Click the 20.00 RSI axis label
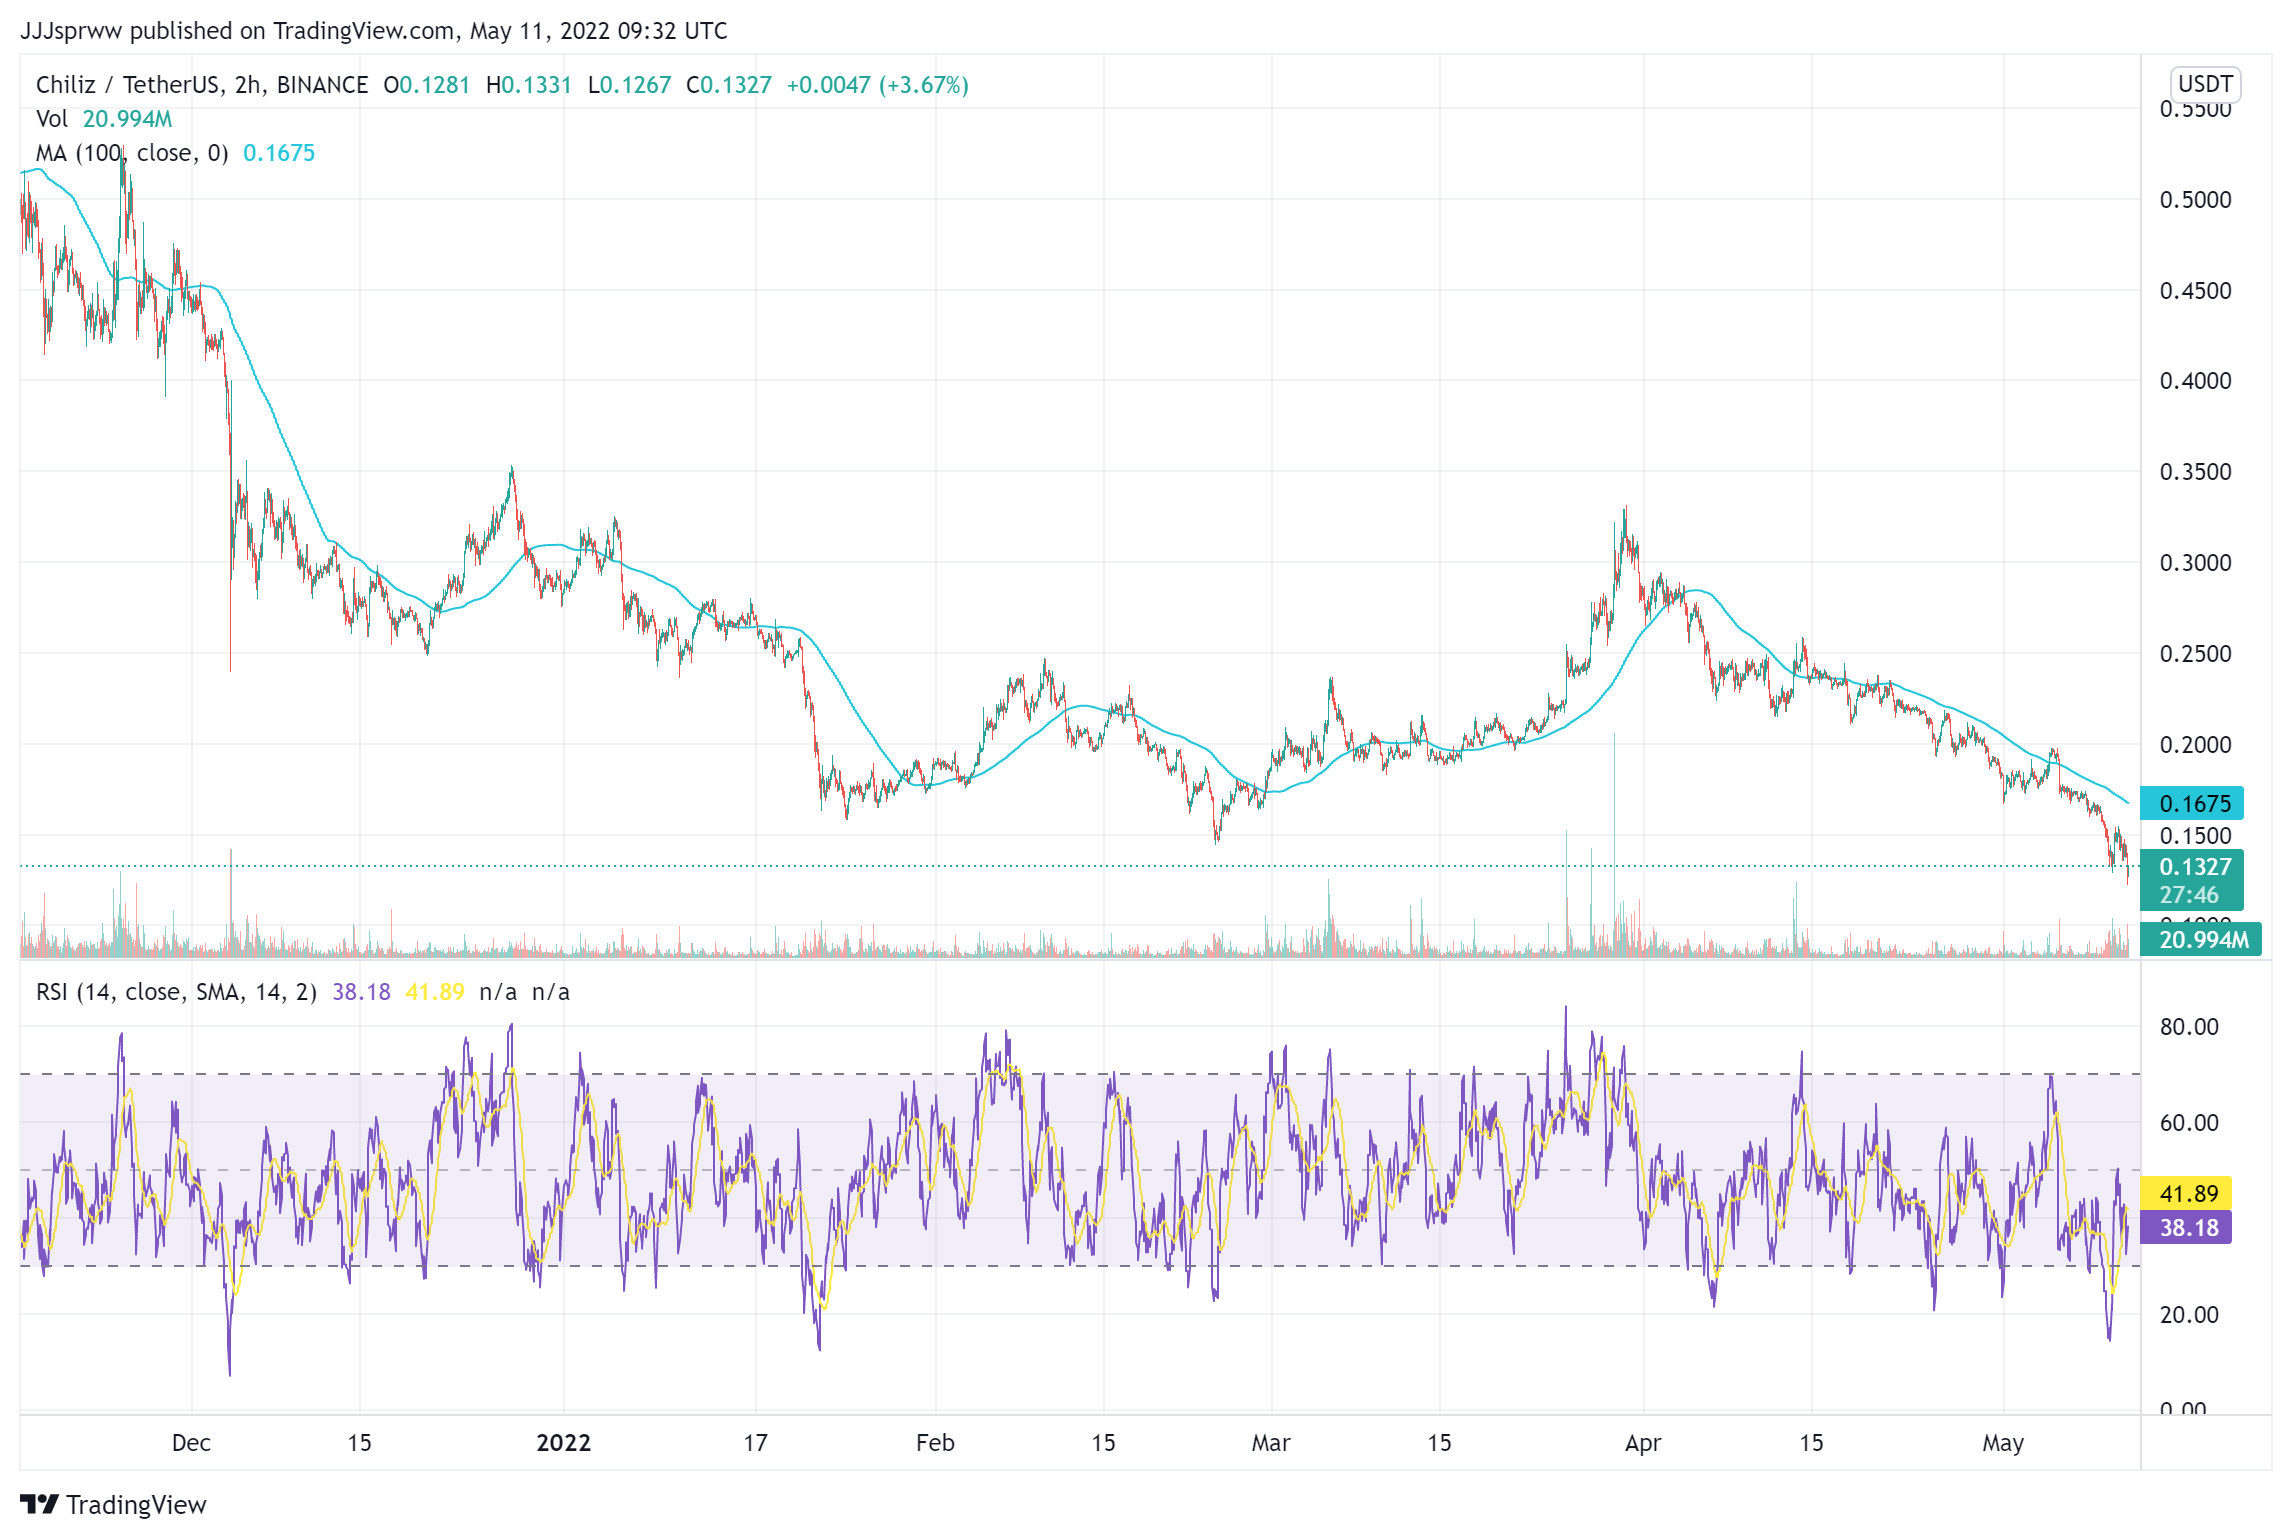The width and height of the screenshot is (2292, 1540). pyautogui.click(x=2189, y=1315)
